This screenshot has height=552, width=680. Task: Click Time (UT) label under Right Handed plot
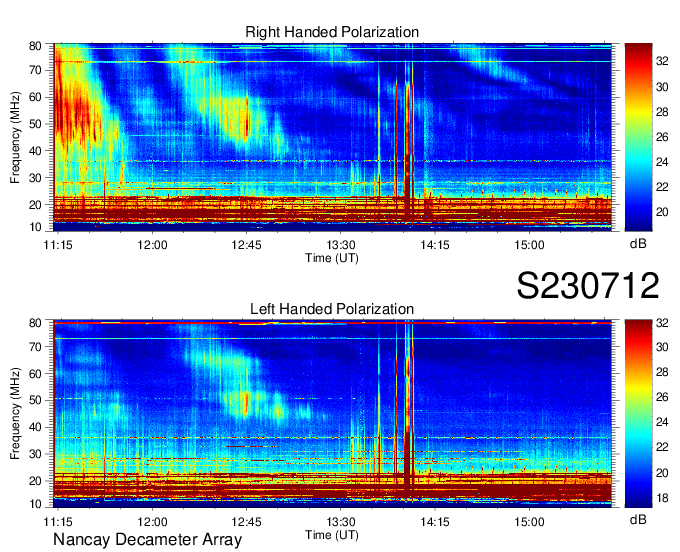coord(332,258)
